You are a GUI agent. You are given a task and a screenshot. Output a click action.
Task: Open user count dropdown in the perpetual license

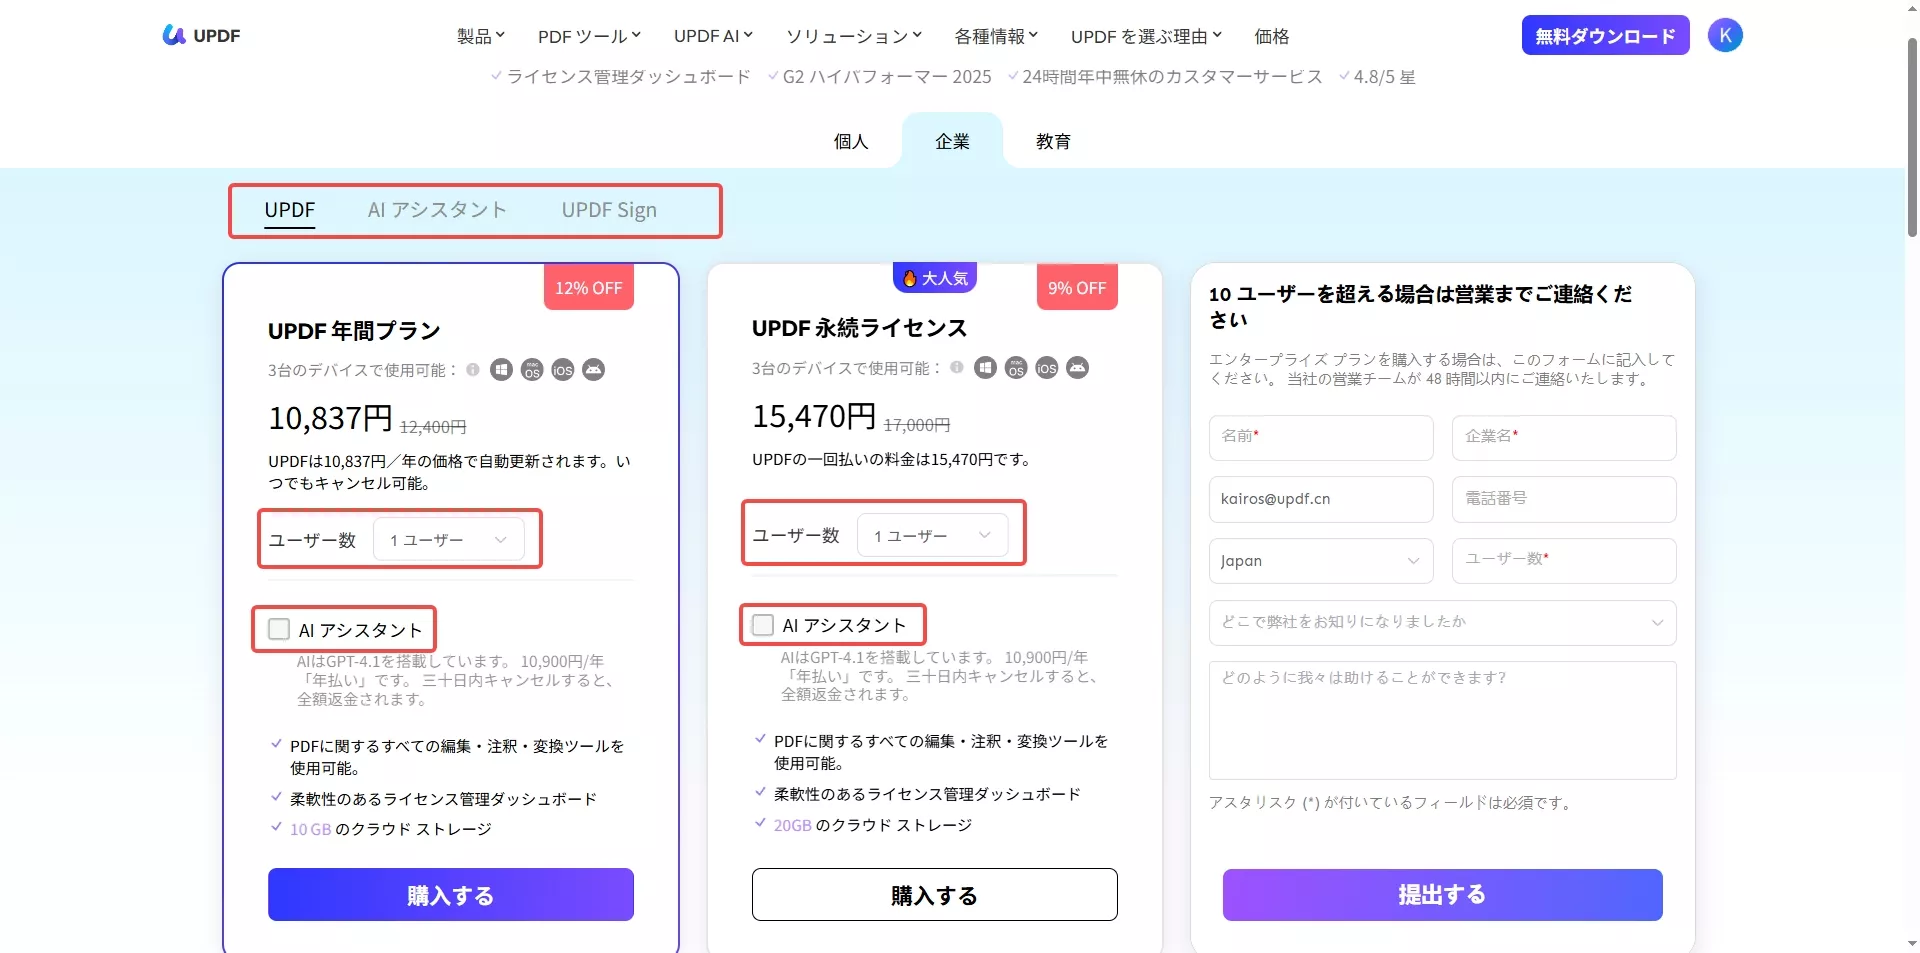tap(933, 536)
